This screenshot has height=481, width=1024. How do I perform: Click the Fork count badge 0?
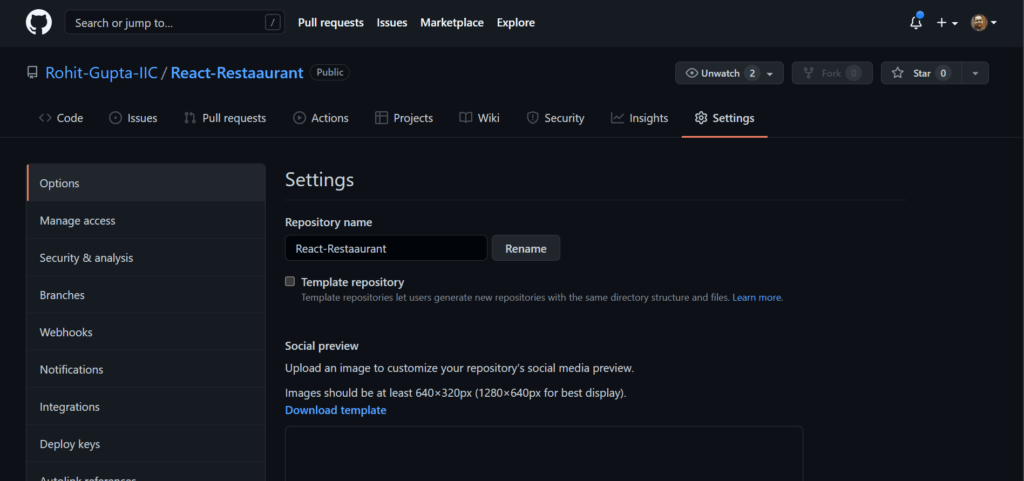click(x=854, y=73)
